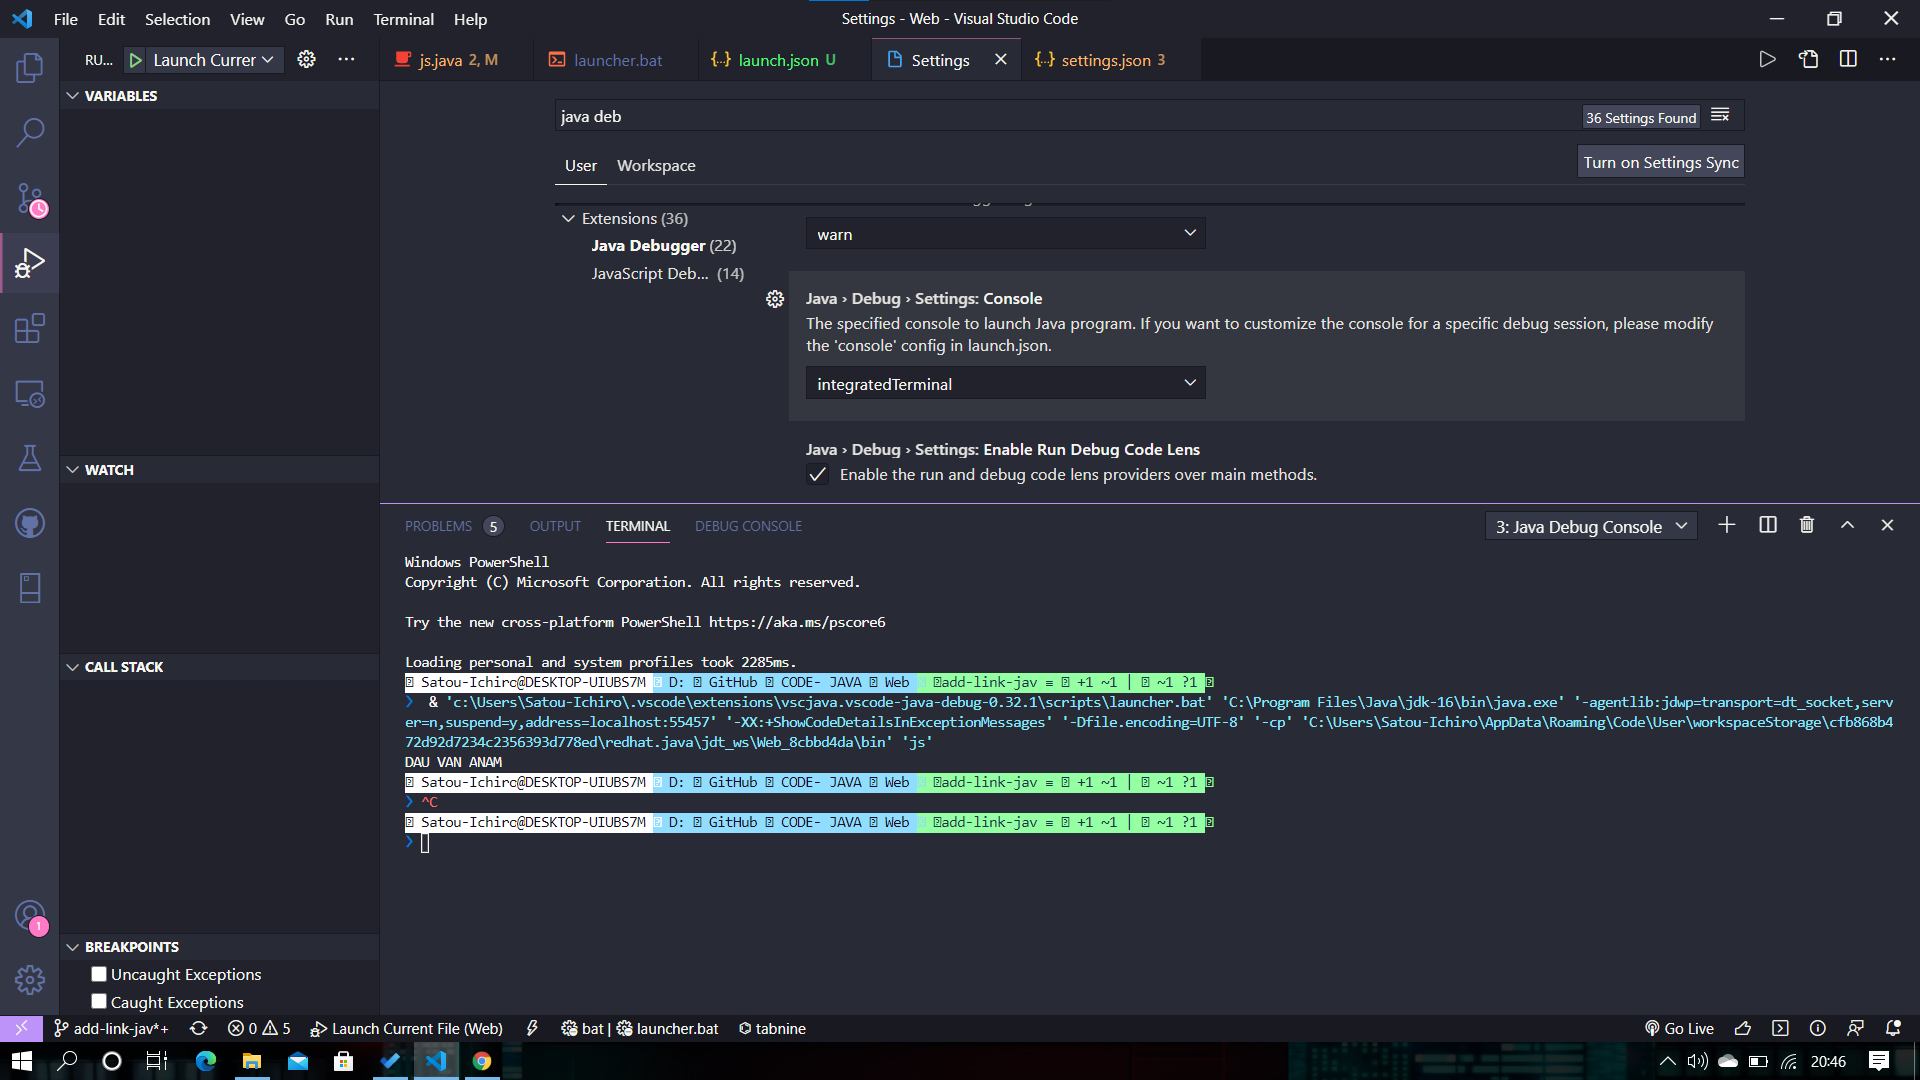Open the Search view in activity bar

[x=30, y=133]
